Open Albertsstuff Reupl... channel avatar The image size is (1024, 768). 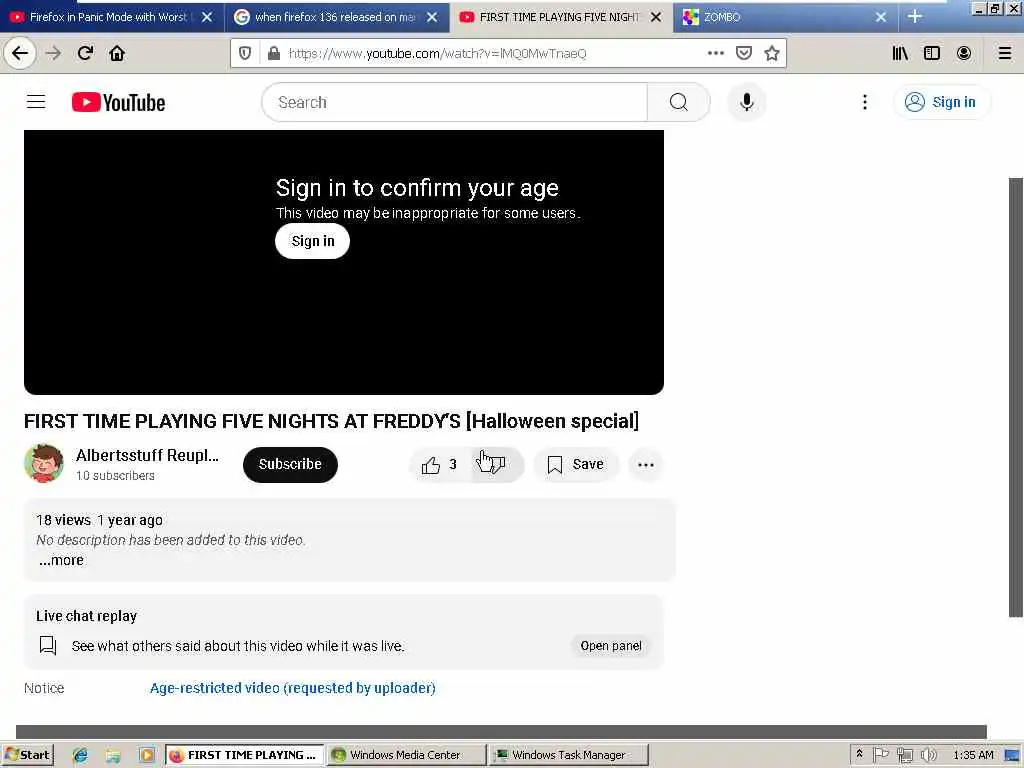[x=44, y=464]
